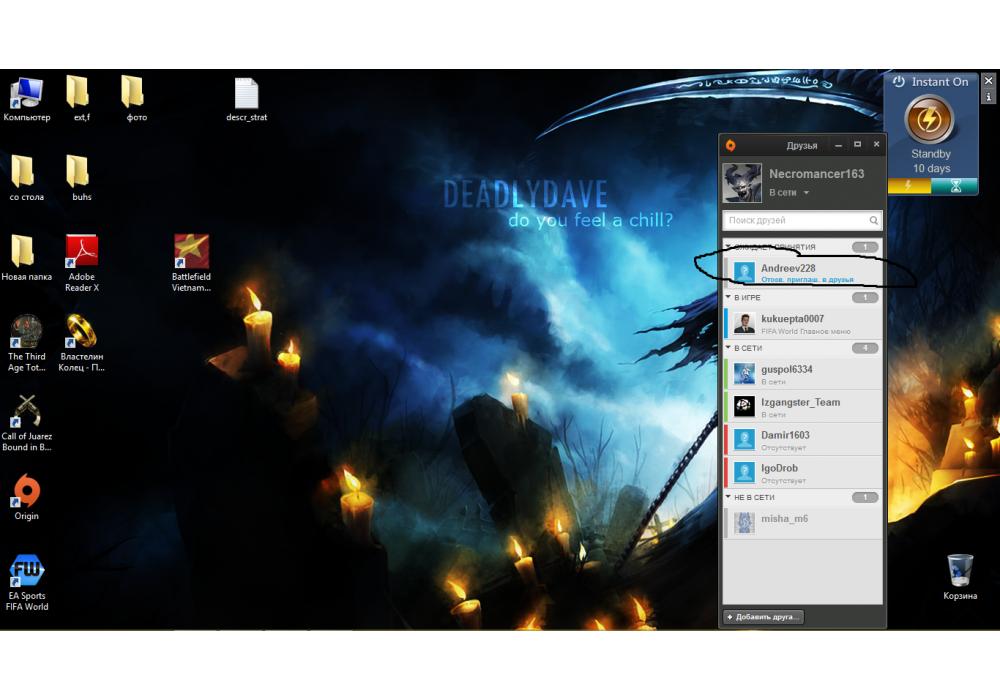Focus the Поиск друзей search field
The image size is (1000, 700).
tap(802, 221)
